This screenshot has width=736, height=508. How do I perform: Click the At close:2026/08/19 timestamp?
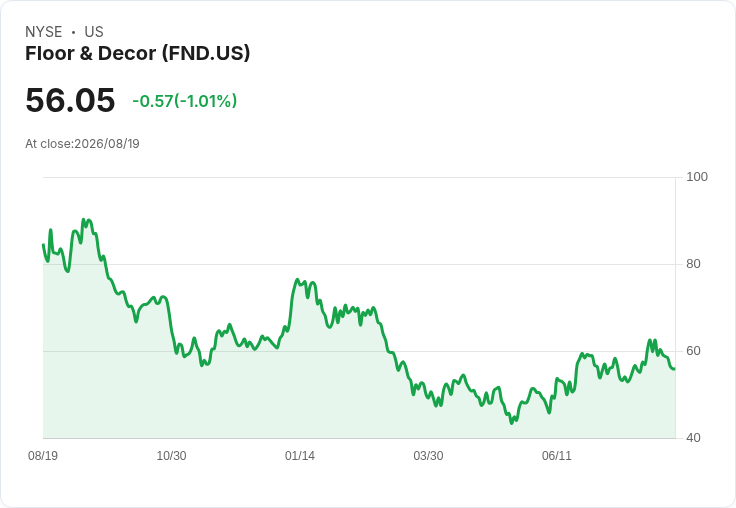click(x=82, y=144)
